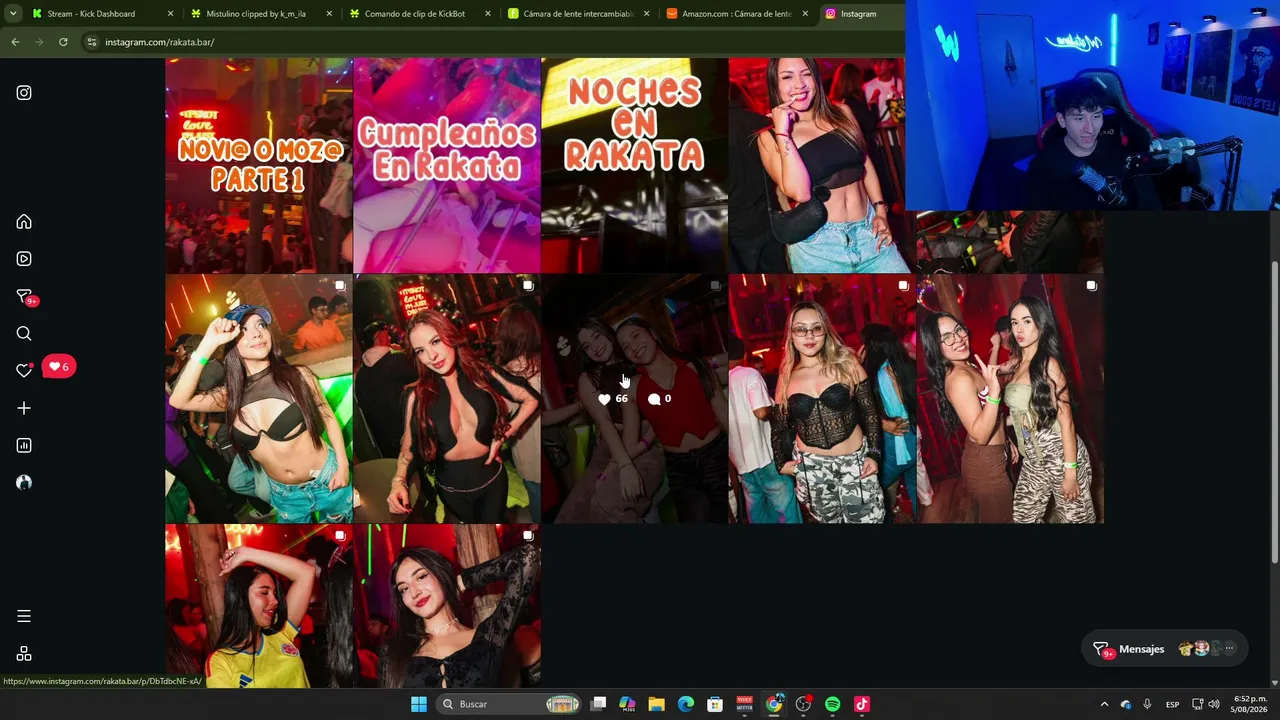View site information icon in address bar
Screen dimensions: 1280x720
(92, 42)
